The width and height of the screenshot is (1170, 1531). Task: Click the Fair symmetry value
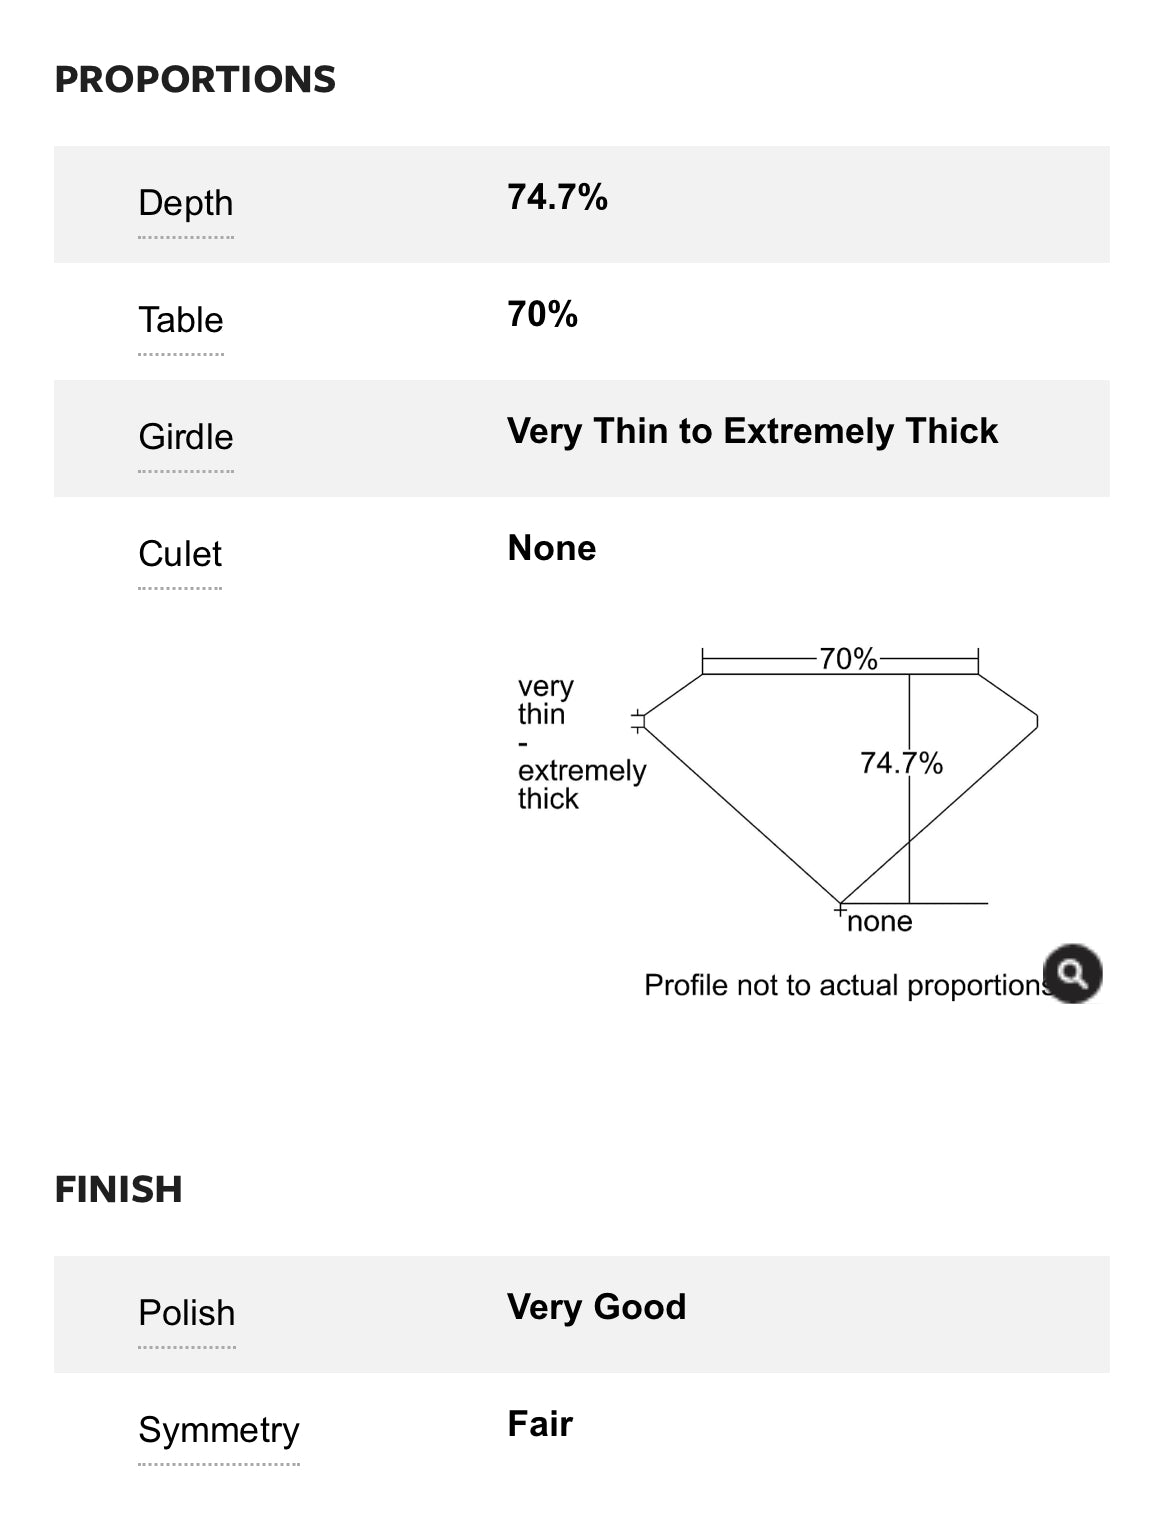point(539,1424)
